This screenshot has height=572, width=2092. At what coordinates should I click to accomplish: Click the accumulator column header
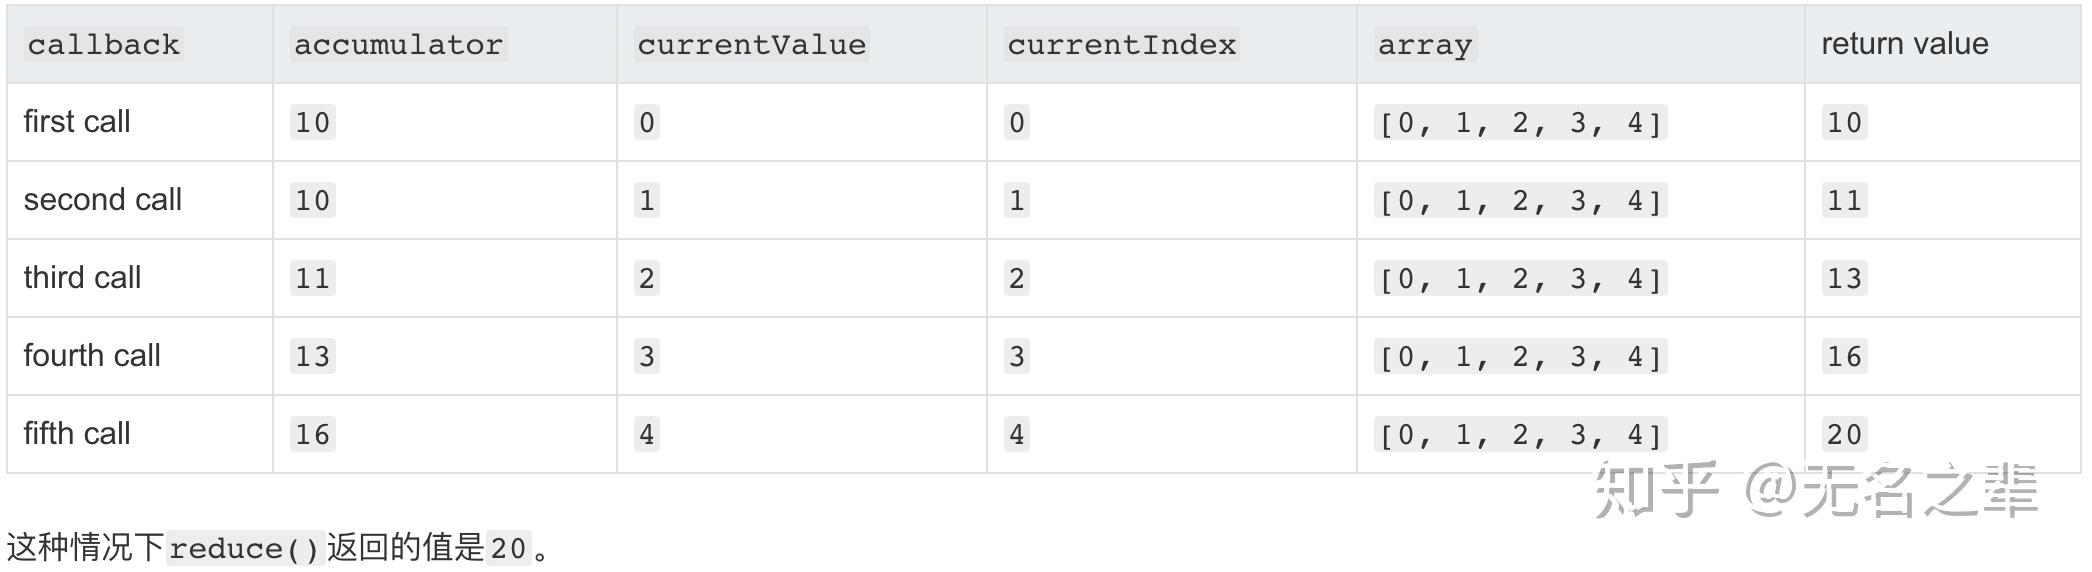tap(398, 45)
